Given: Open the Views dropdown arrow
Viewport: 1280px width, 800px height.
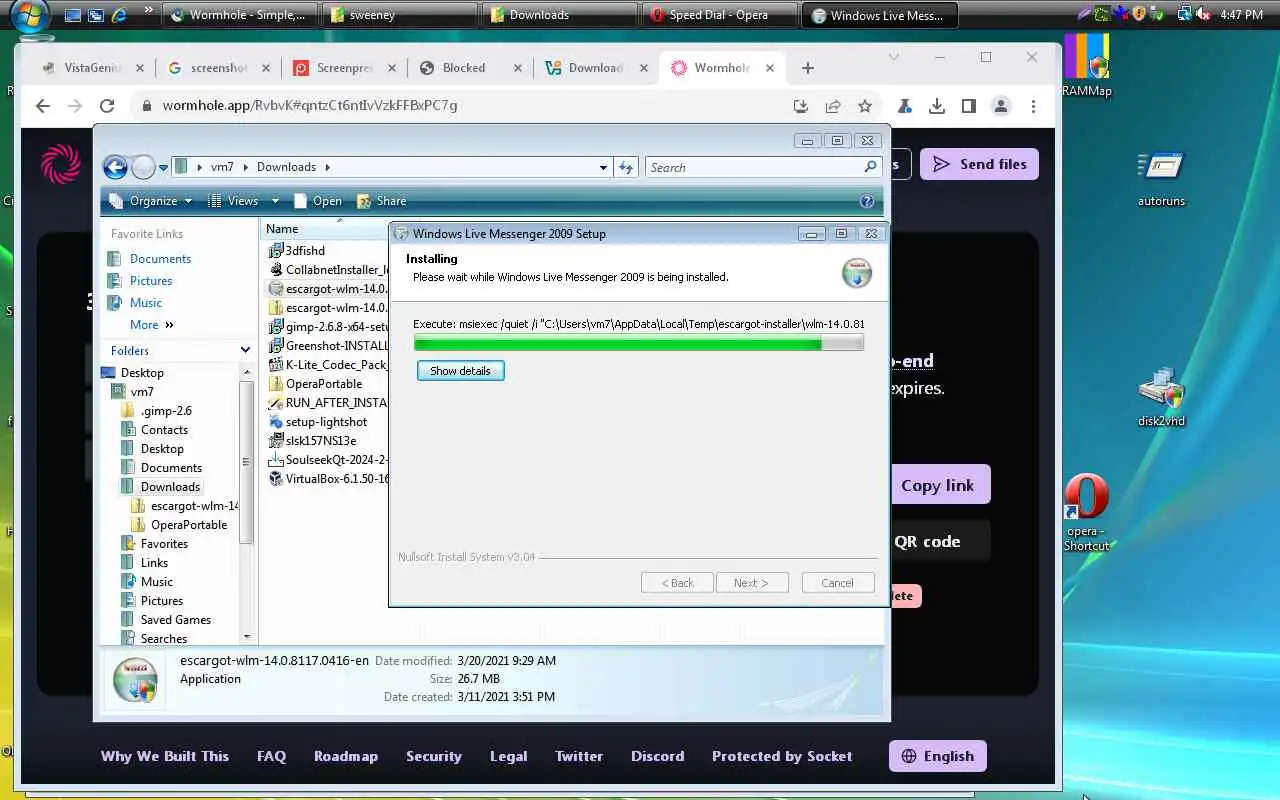Looking at the screenshot, I should pyautogui.click(x=273, y=201).
